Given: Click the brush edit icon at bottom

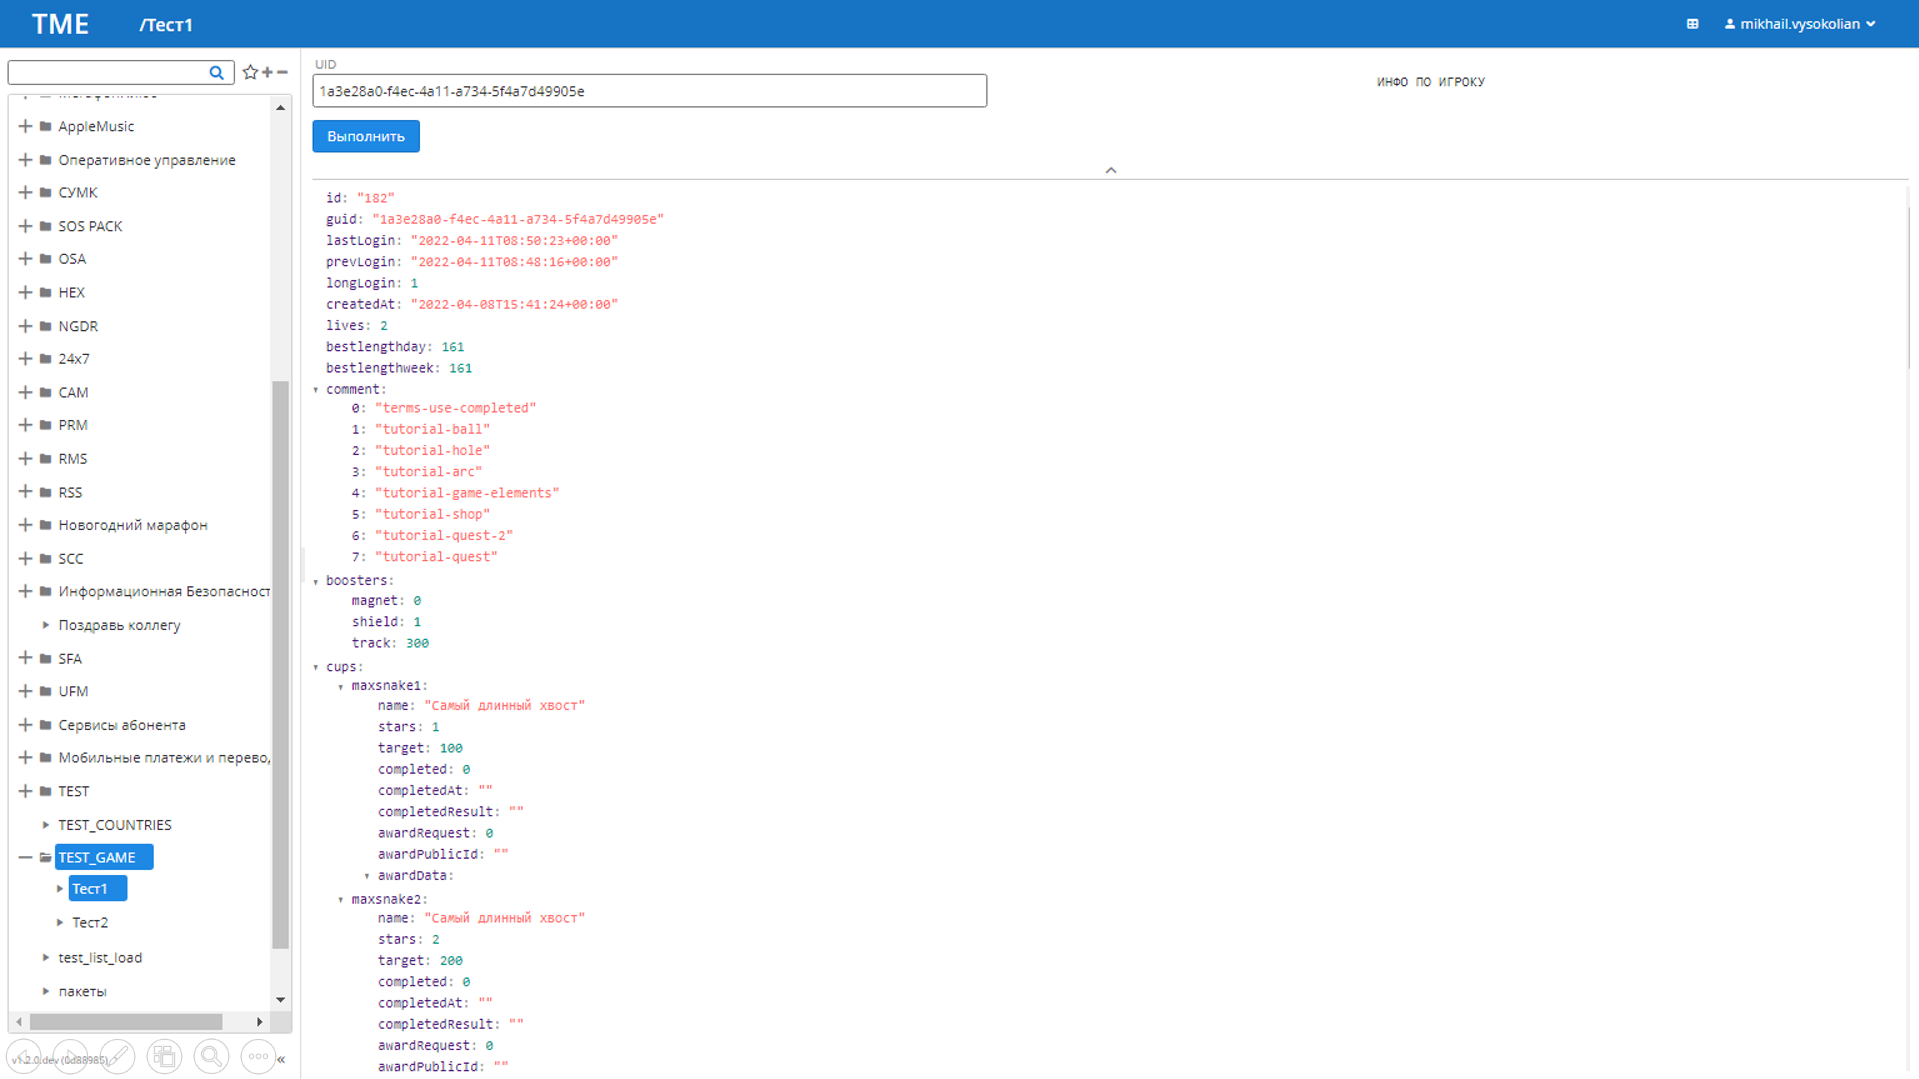Looking at the screenshot, I should [117, 1056].
